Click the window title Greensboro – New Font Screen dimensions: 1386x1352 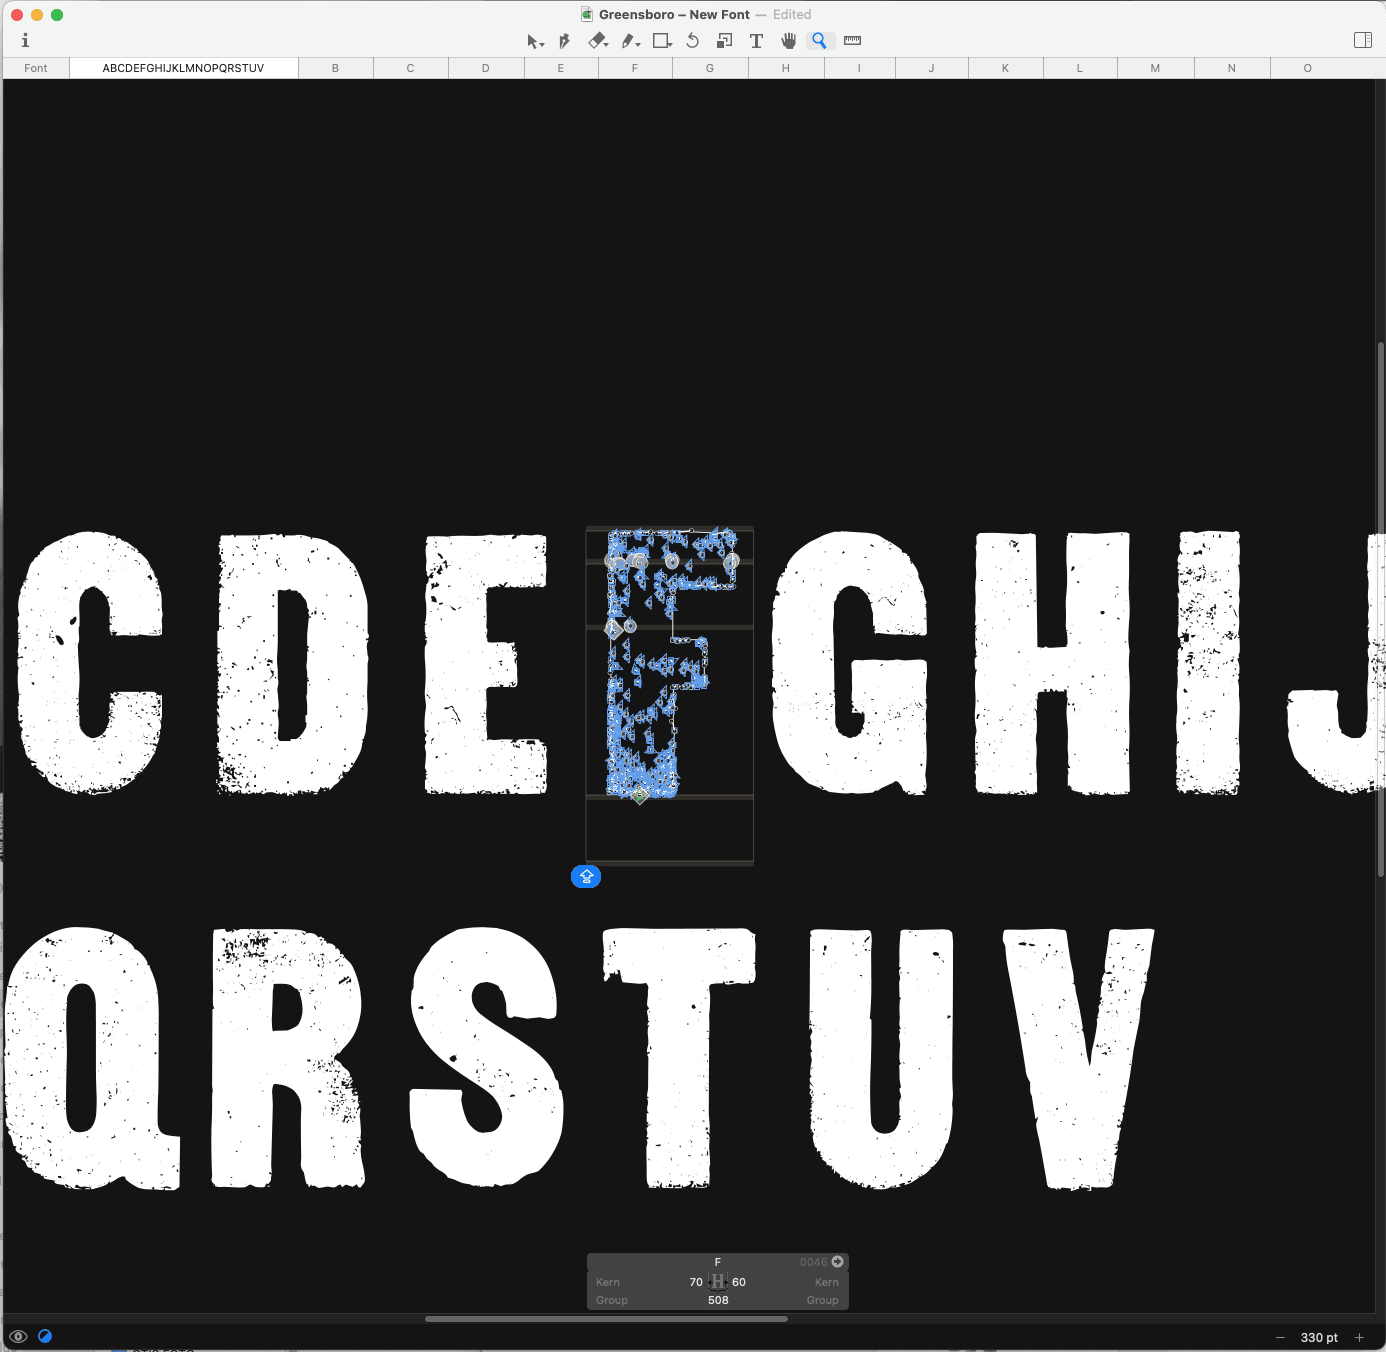(x=674, y=14)
